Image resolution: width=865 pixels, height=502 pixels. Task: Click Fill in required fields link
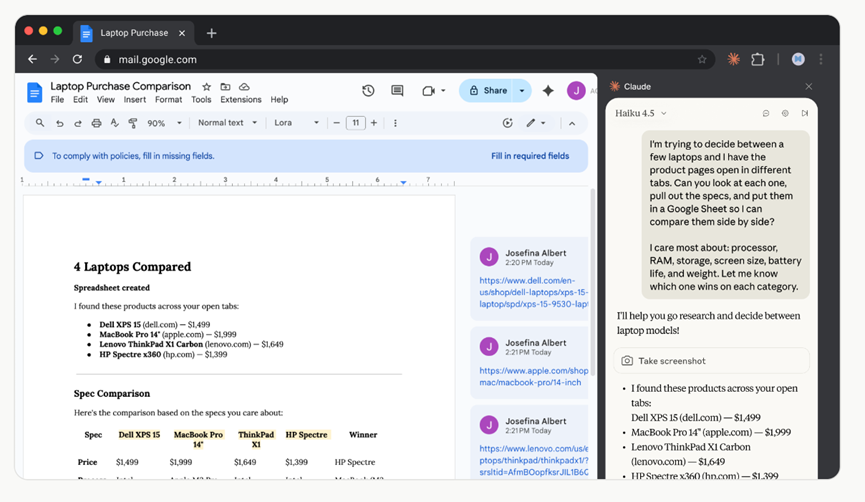530,156
